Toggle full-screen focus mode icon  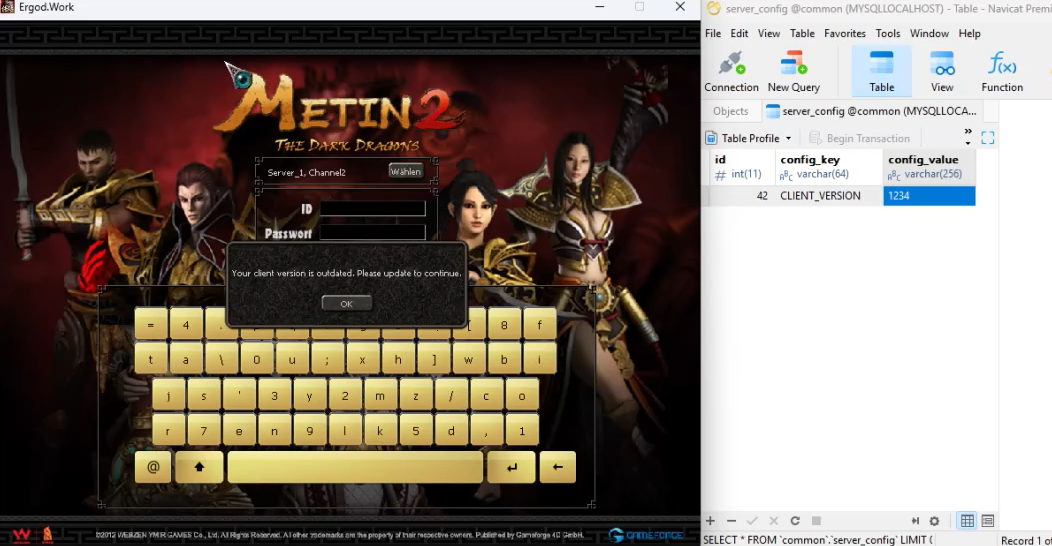[988, 138]
